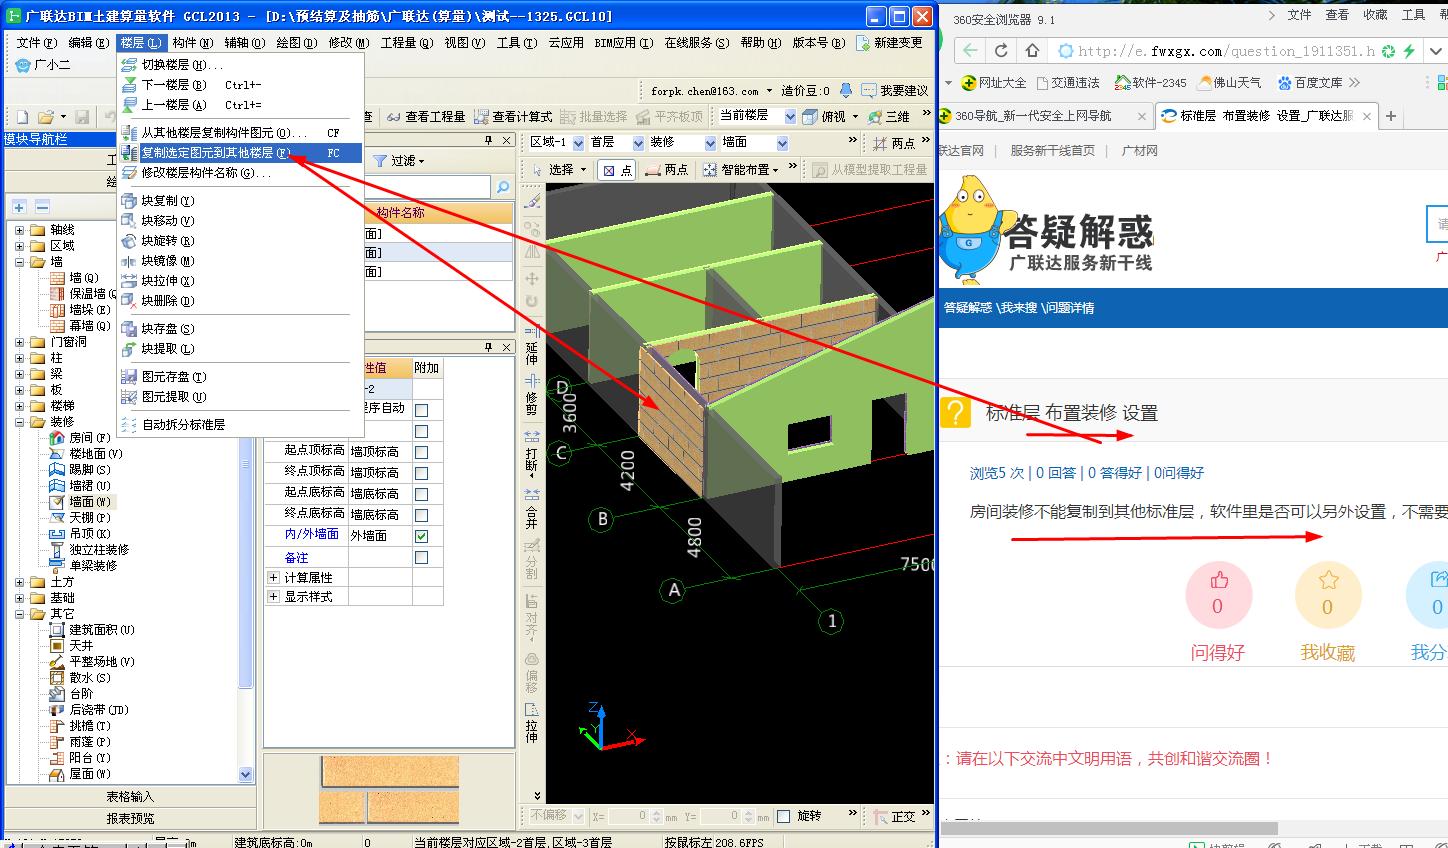Screen dimensions: 1448x848
Task: Click the 表格输入 button
Action: point(130,797)
